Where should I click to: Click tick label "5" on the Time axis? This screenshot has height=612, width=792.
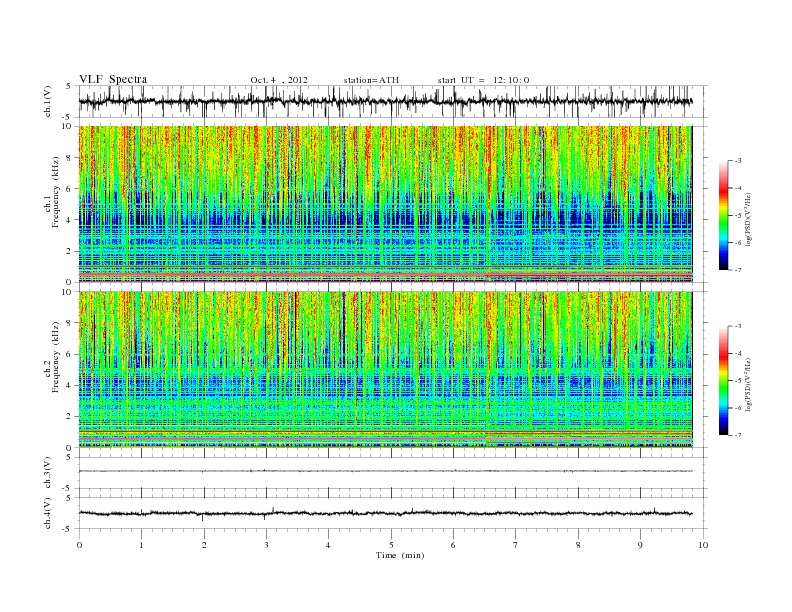(x=391, y=545)
